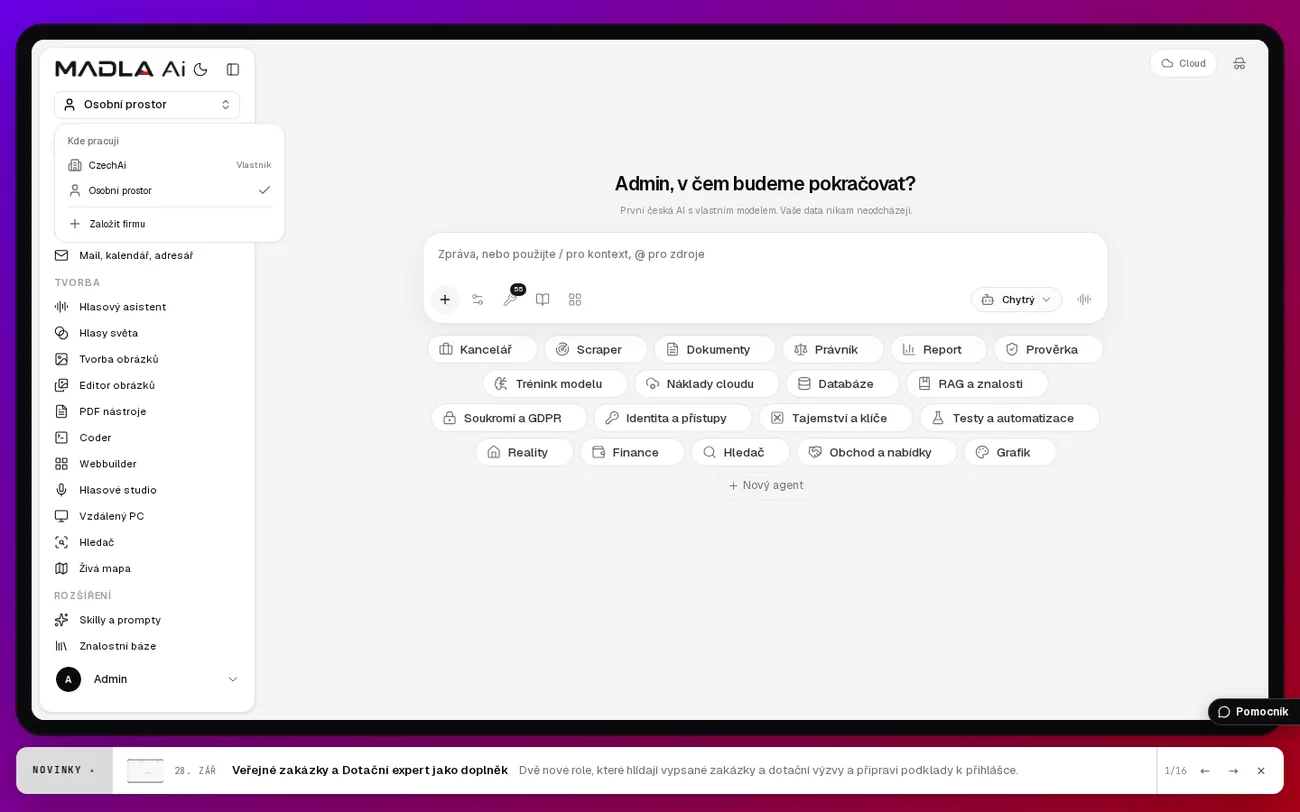1300x812 pixels.
Task: Click the Cloud button at top right
Action: 1183,63
